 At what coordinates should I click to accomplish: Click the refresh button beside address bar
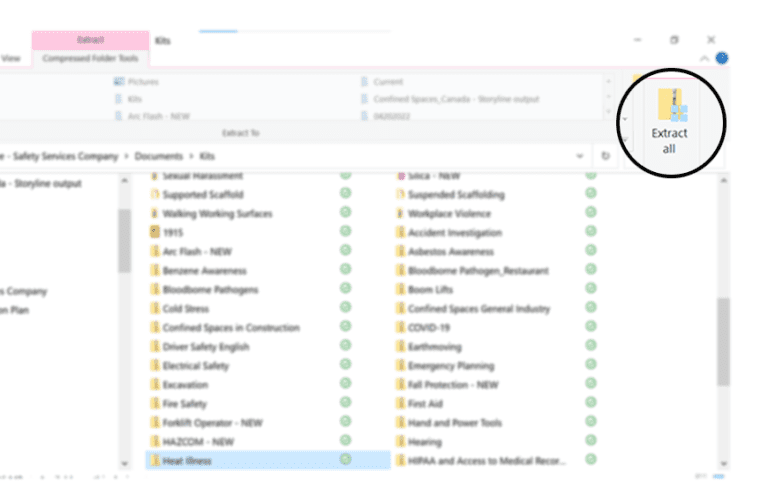[606, 157]
